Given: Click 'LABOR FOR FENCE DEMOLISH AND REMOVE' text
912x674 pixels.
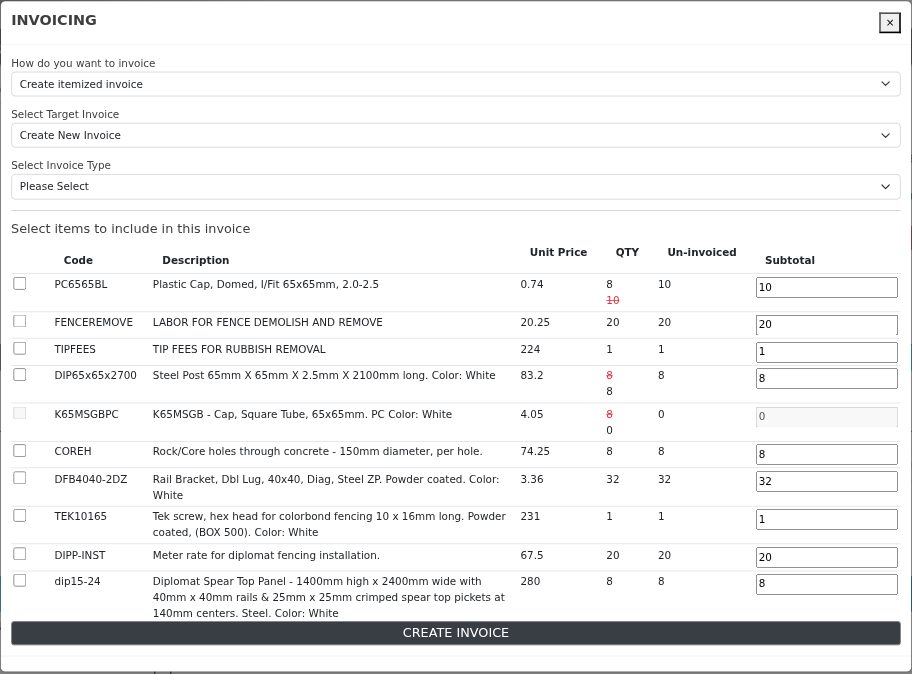Looking at the screenshot, I should 268,322.
